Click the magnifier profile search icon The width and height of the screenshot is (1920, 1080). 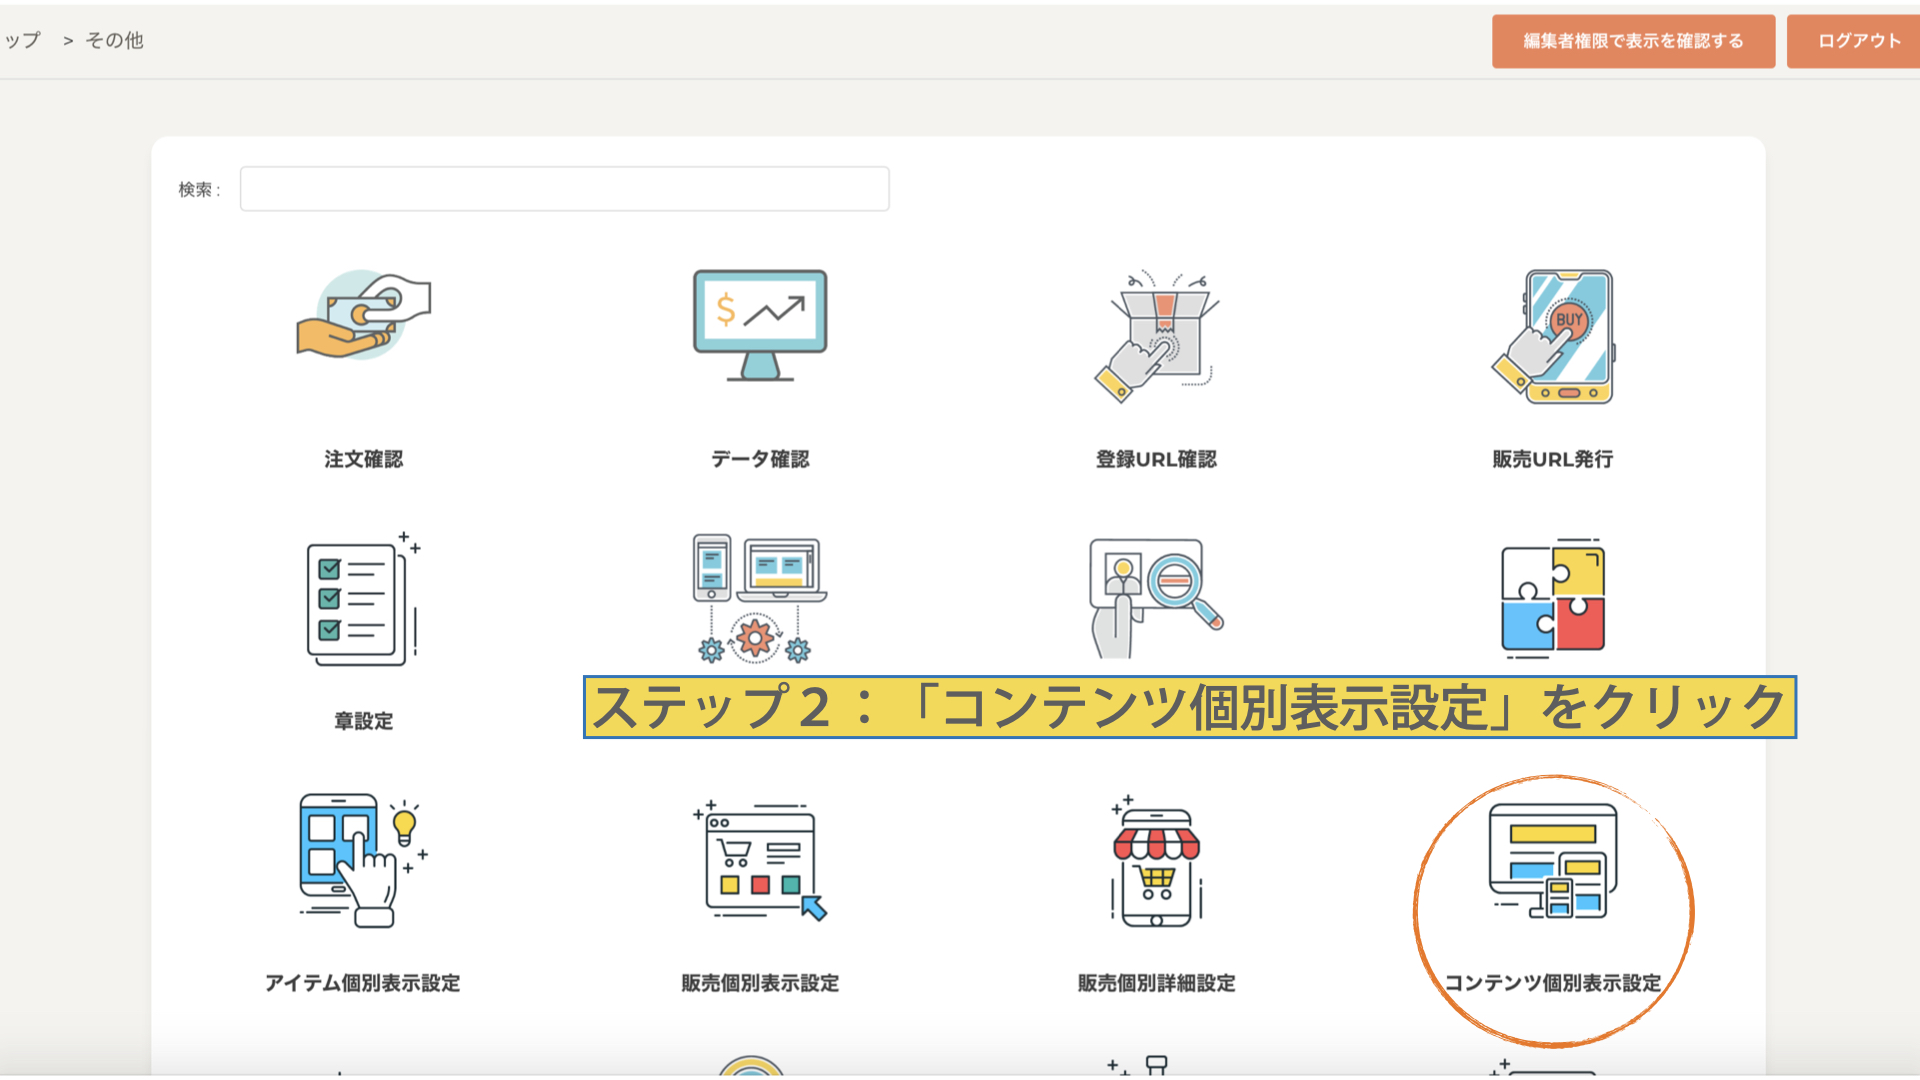[1156, 598]
